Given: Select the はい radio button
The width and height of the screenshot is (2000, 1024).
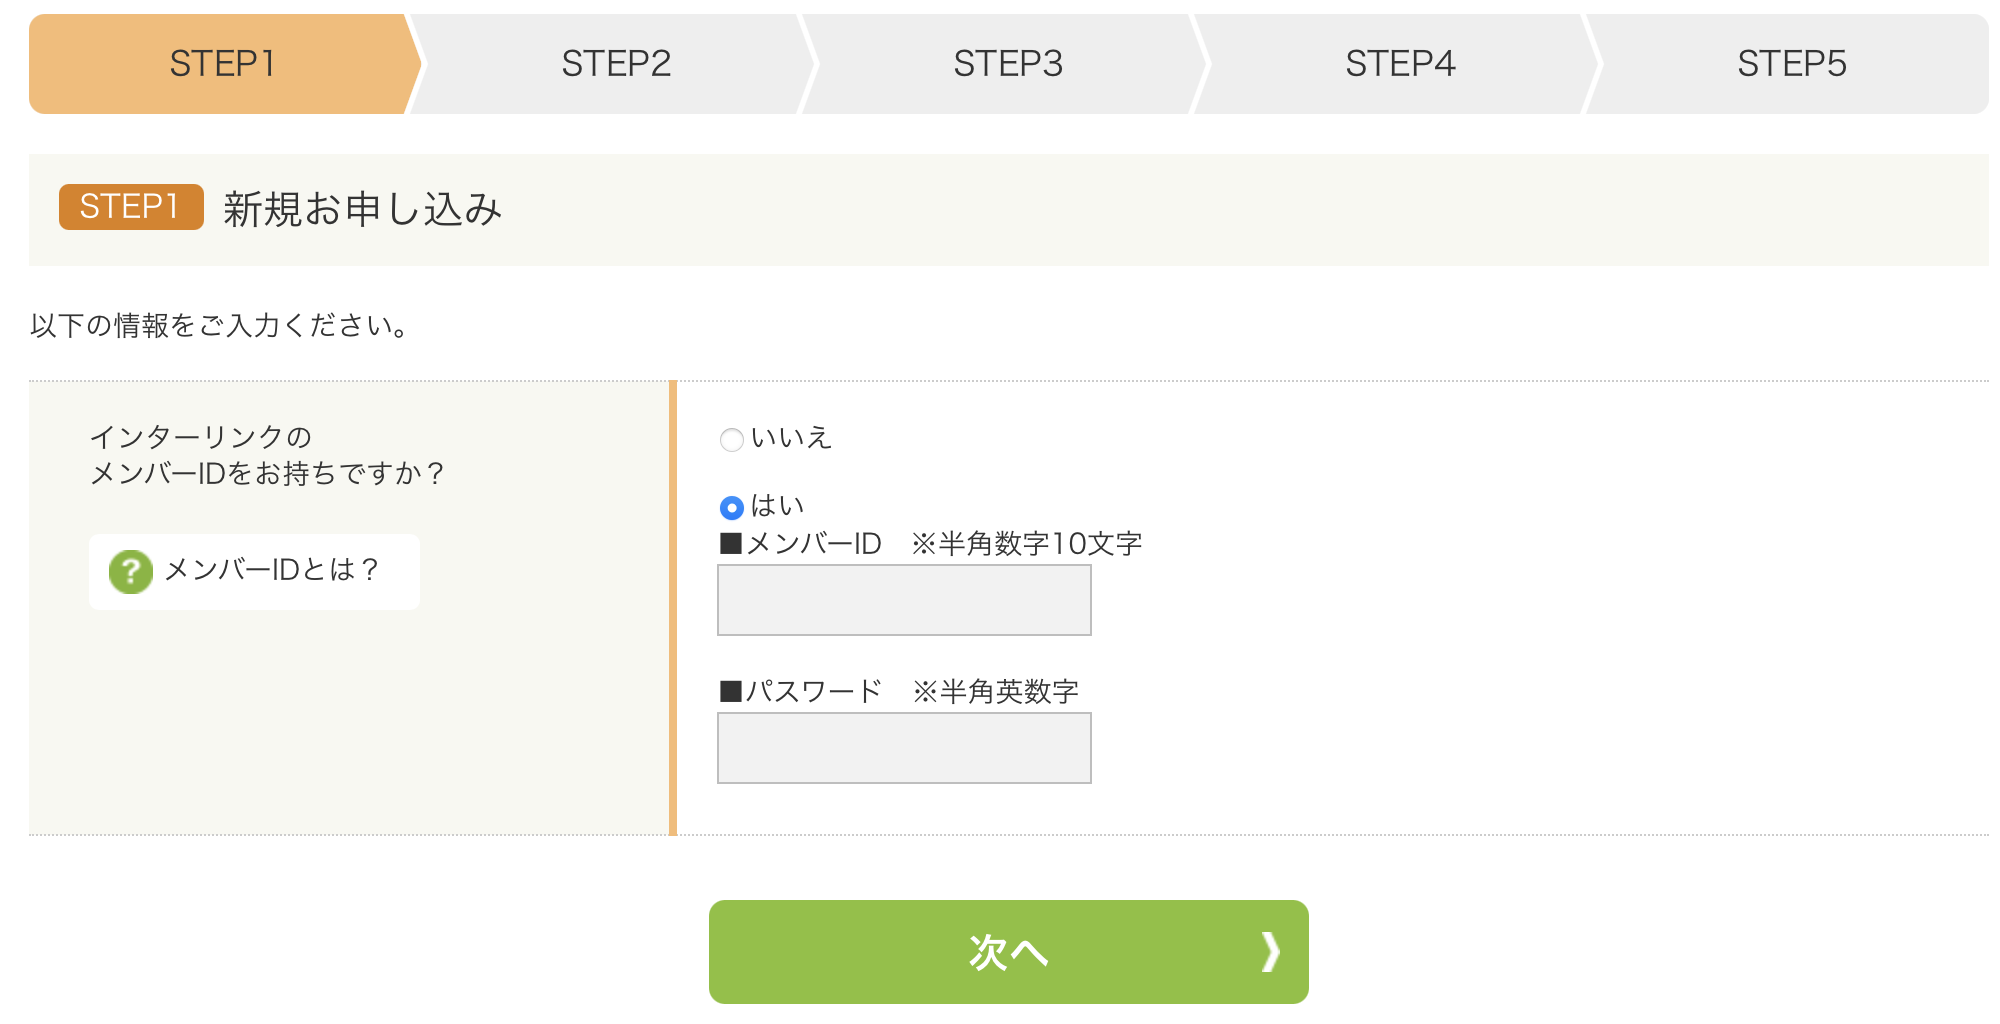Looking at the screenshot, I should (732, 508).
